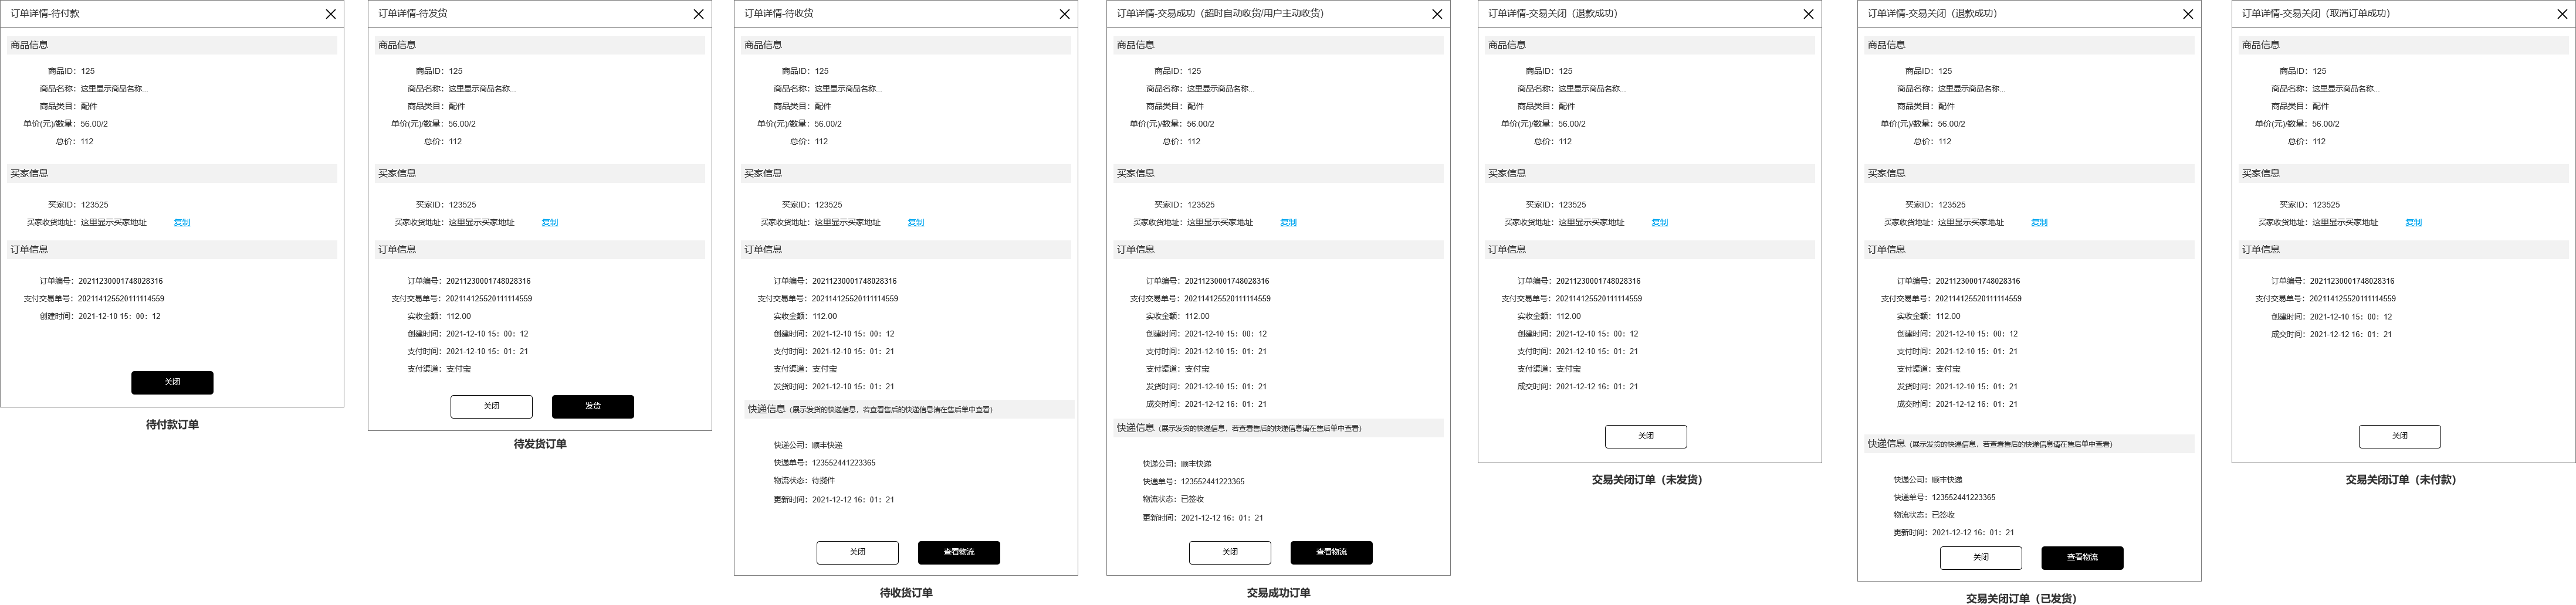The height and width of the screenshot is (605, 2576).
Task: Click the 复制 link in the 交易关闭订单（已发货） dialog
Action: 2040,223
